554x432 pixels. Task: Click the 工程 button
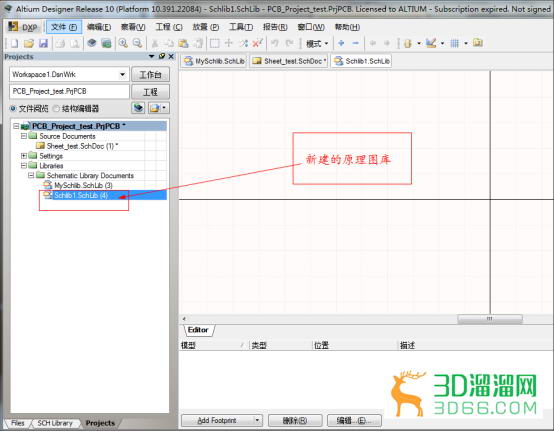pyautogui.click(x=151, y=92)
